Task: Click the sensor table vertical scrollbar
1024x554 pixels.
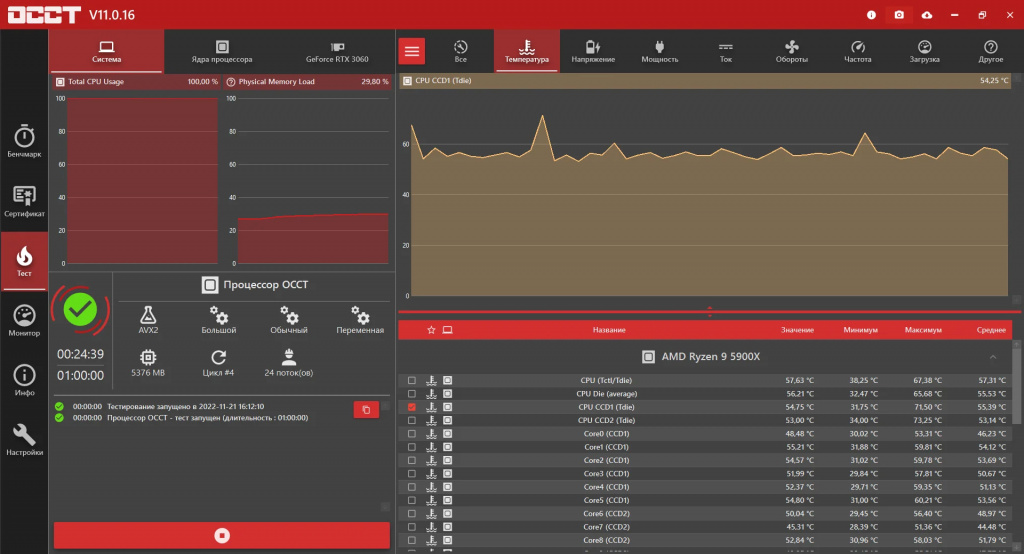Action: 1016,385
